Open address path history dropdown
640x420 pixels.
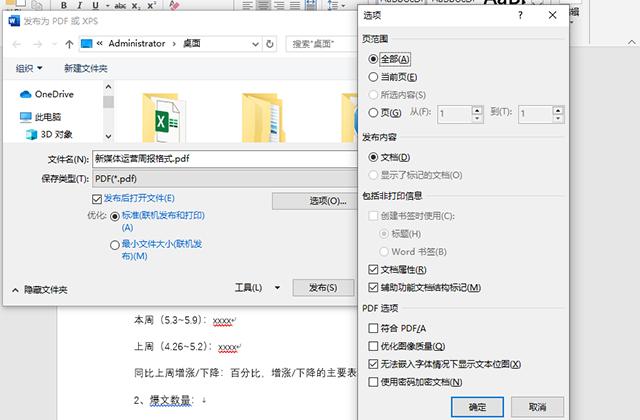pos(256,44)
